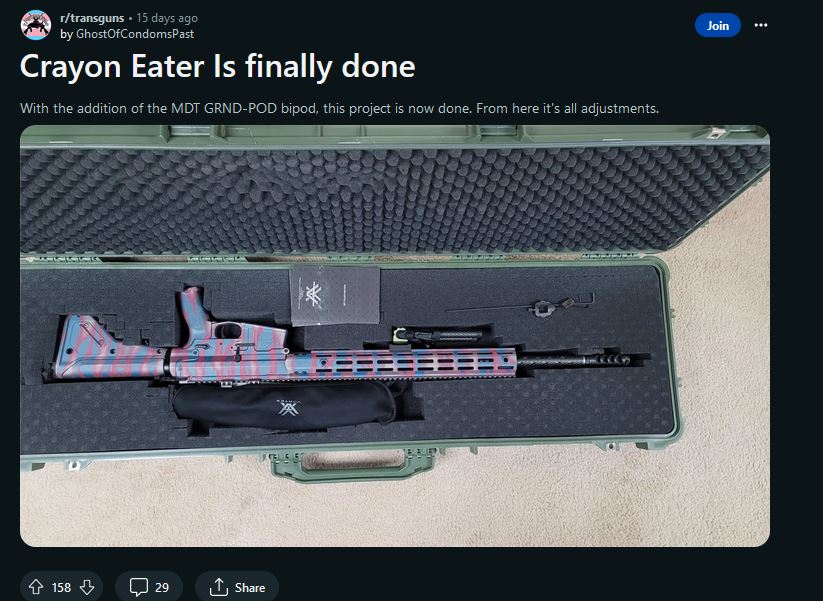Click the gray booklet in the case photo
The image size is (823, 601).
tap(334, 296)
